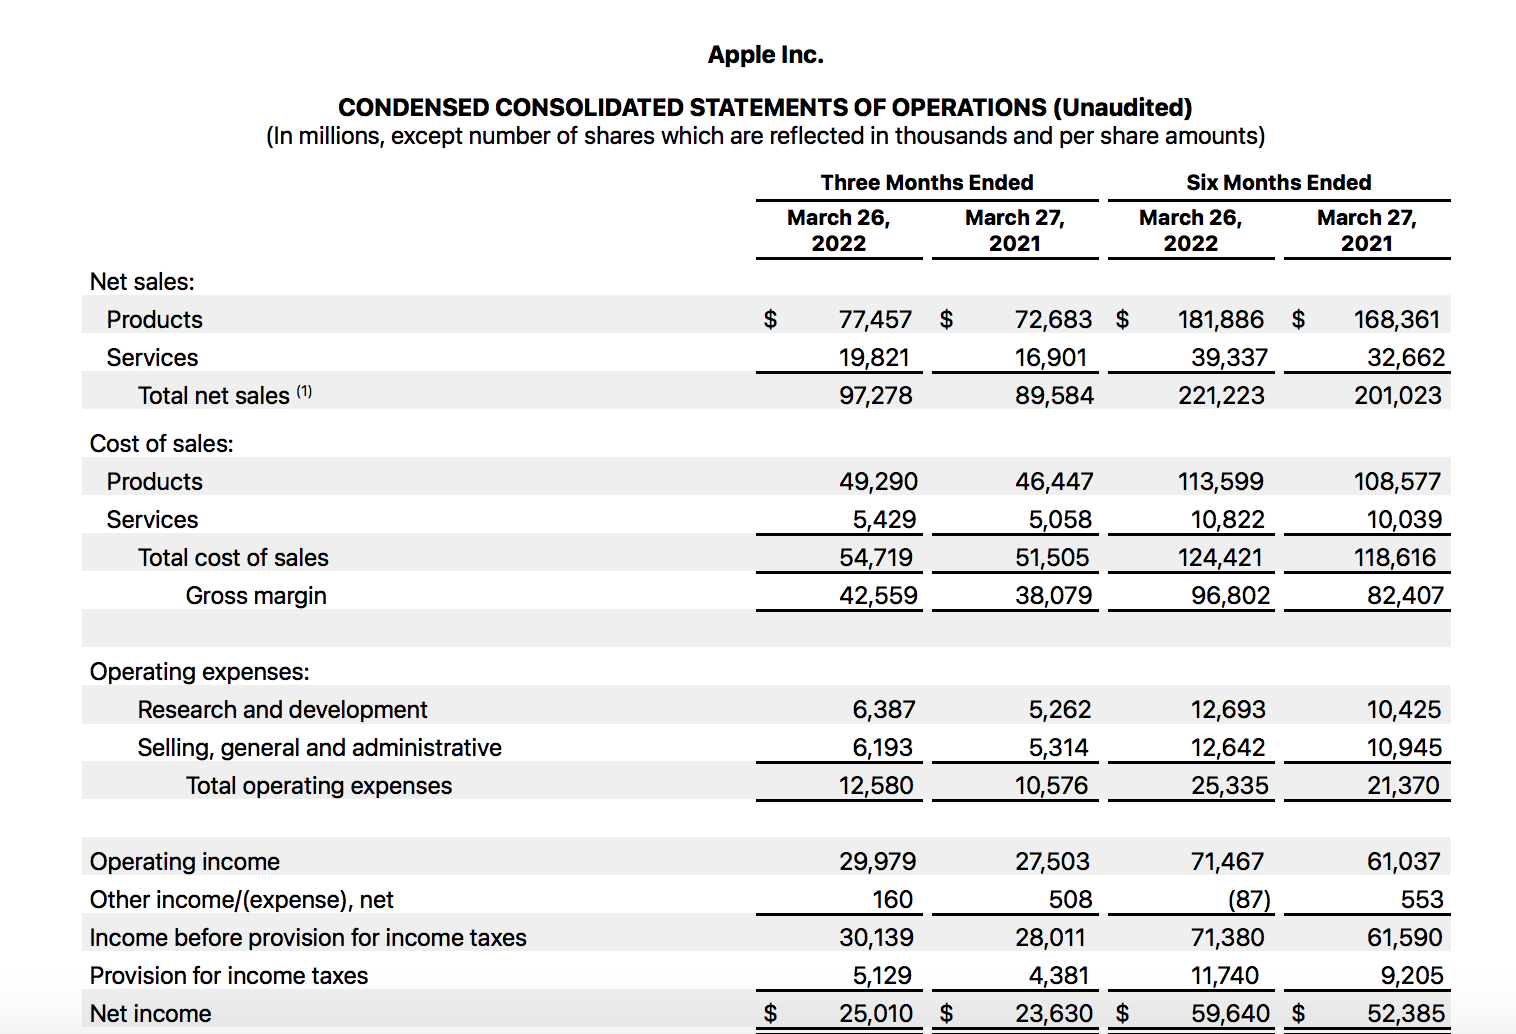Click the Selling, general and administrative value 6,193
Image resolution: width=1516 pixels, height=1034 pixels.
[883, 748]
